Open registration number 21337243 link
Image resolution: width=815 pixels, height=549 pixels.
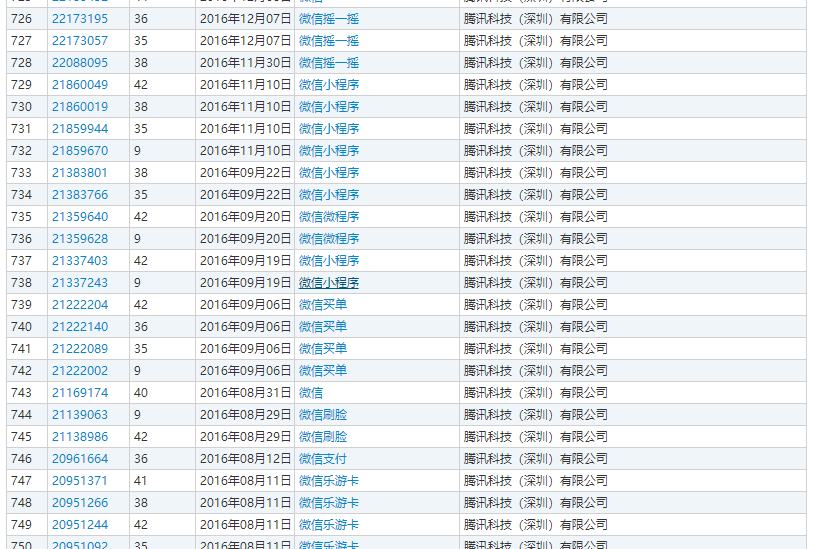tap(80, 283)
